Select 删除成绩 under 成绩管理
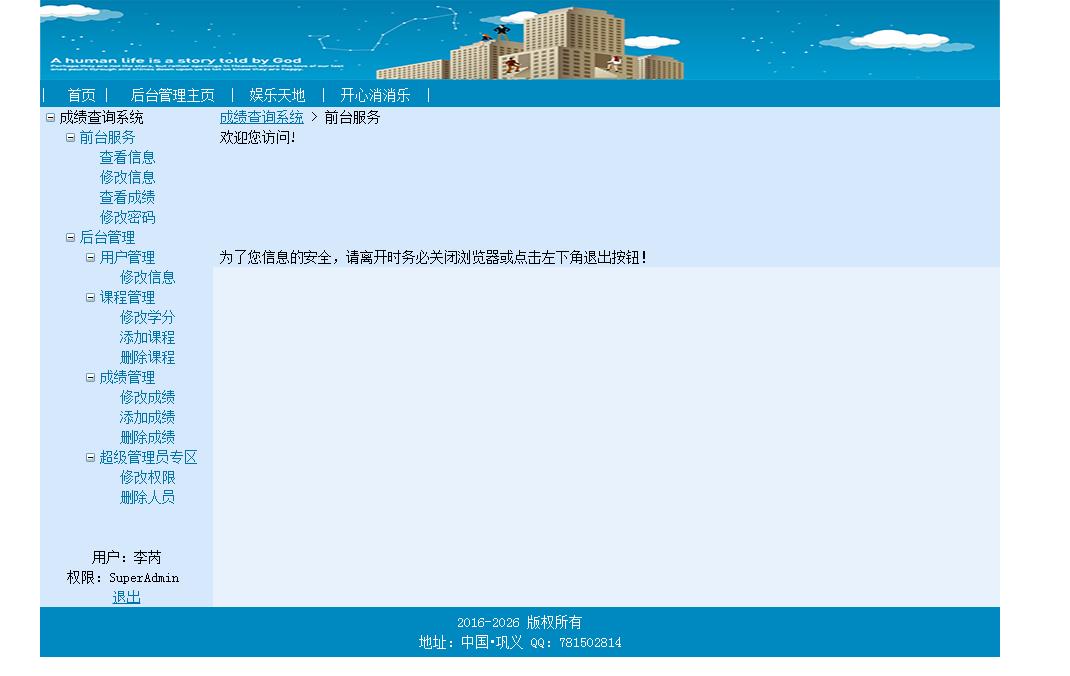This screenshot has width=1070, height=676. (147, 436)
